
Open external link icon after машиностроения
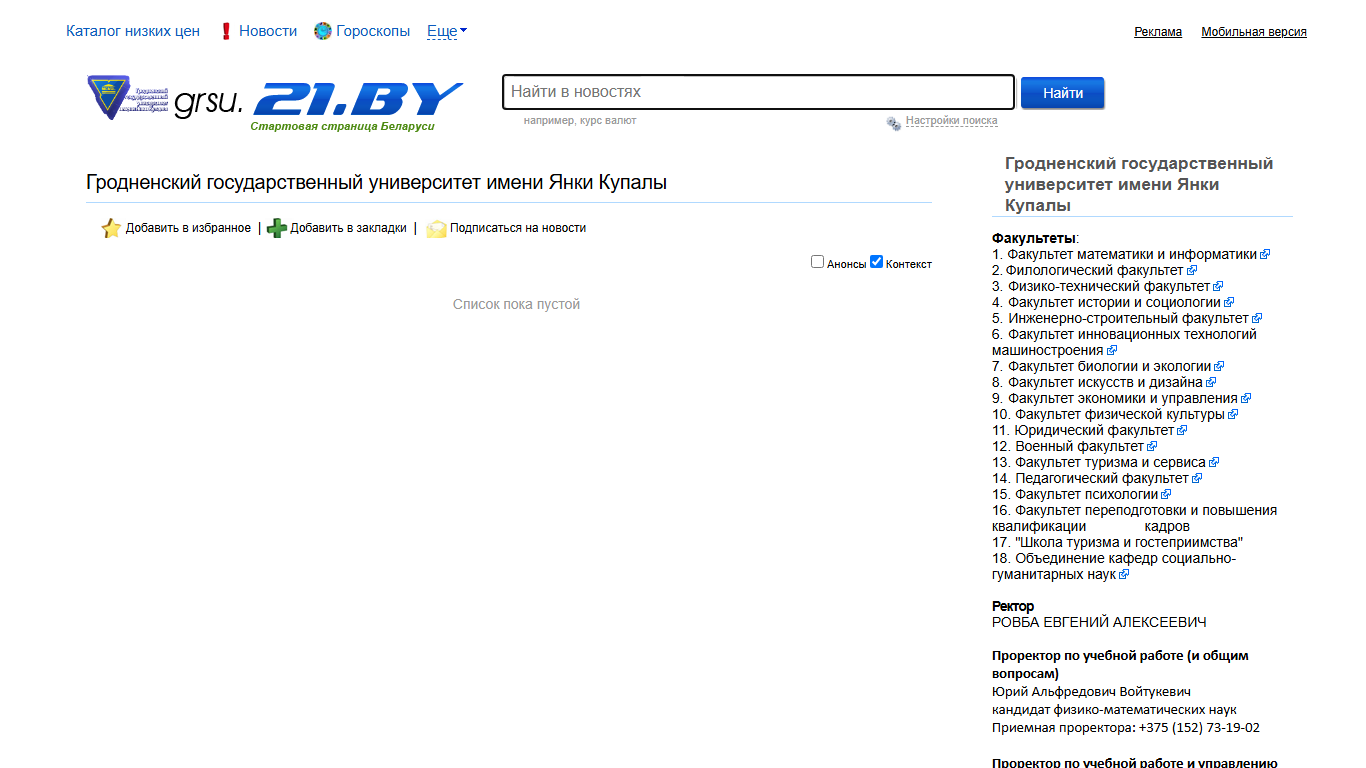pos(1112,351)
